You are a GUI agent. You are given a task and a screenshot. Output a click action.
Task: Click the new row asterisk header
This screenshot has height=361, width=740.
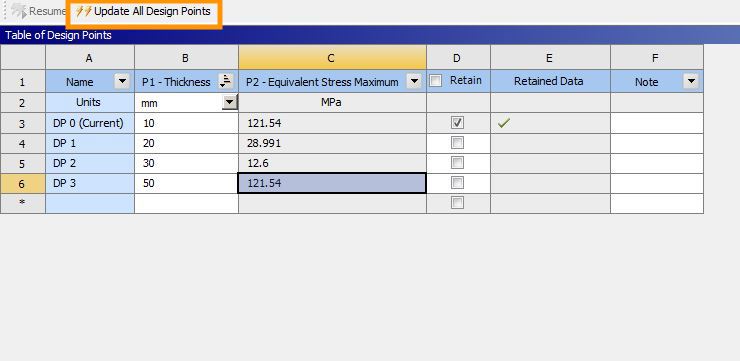23,203
